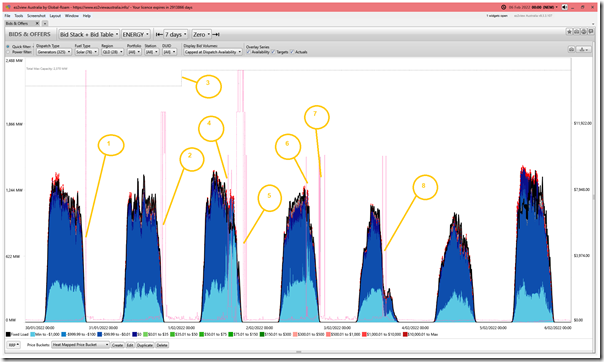Click the -$99.99 to -$0.01 legend swatch

pos(99,334)
